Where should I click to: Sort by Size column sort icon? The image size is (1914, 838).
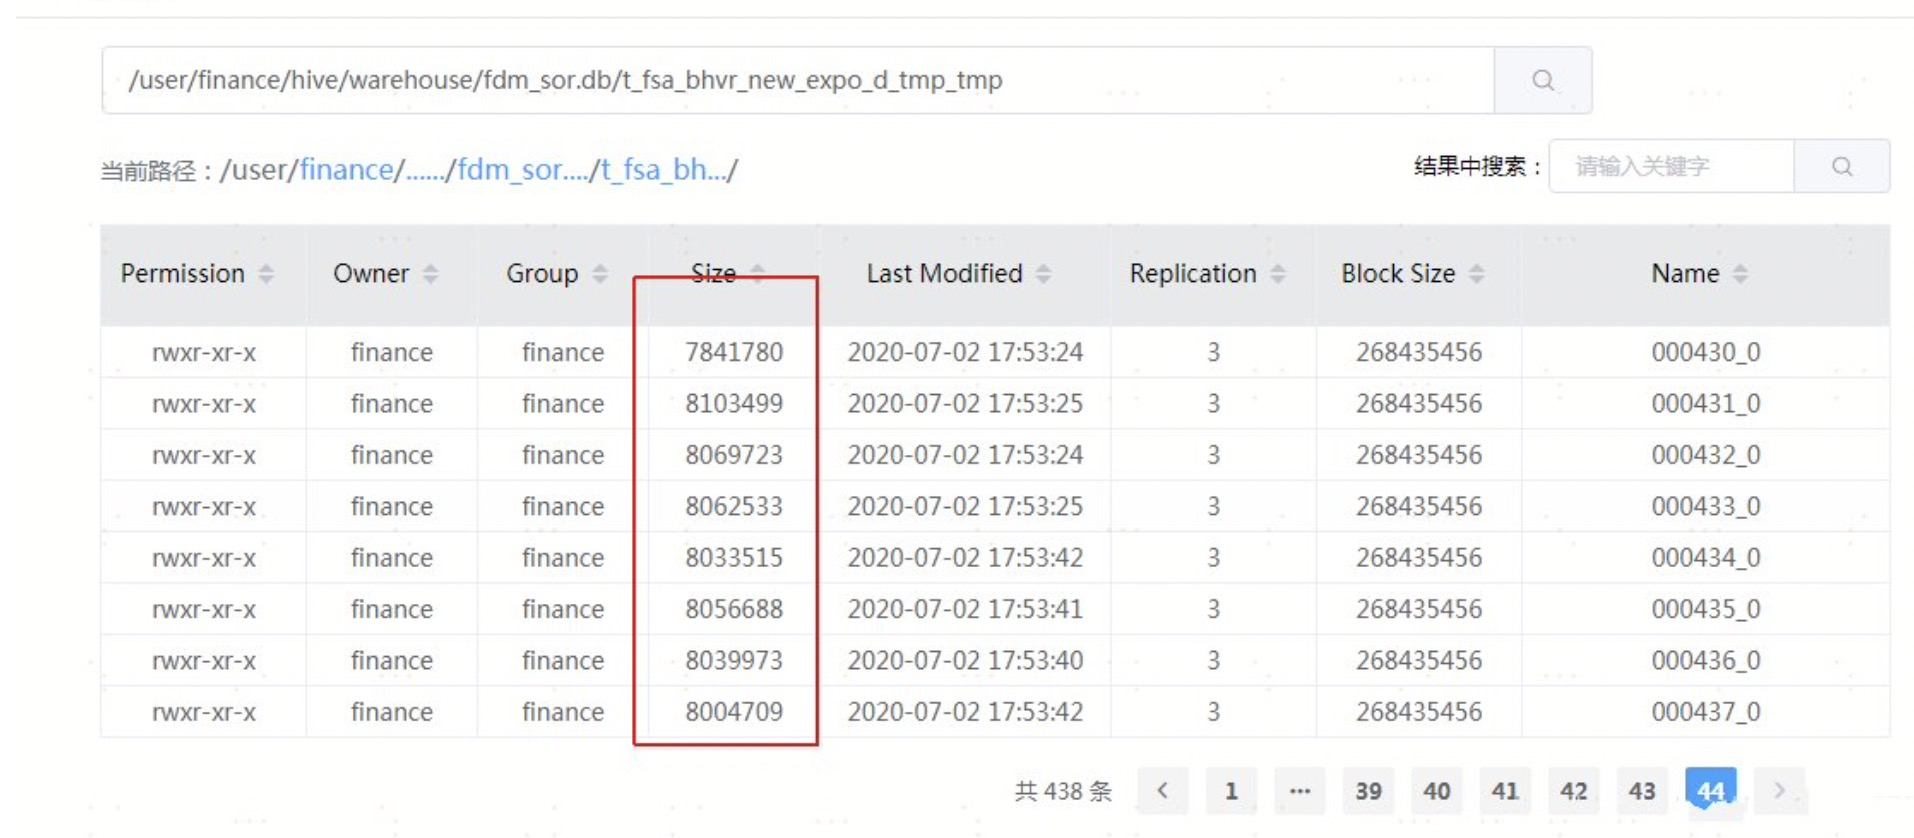[x=758, y=273]
